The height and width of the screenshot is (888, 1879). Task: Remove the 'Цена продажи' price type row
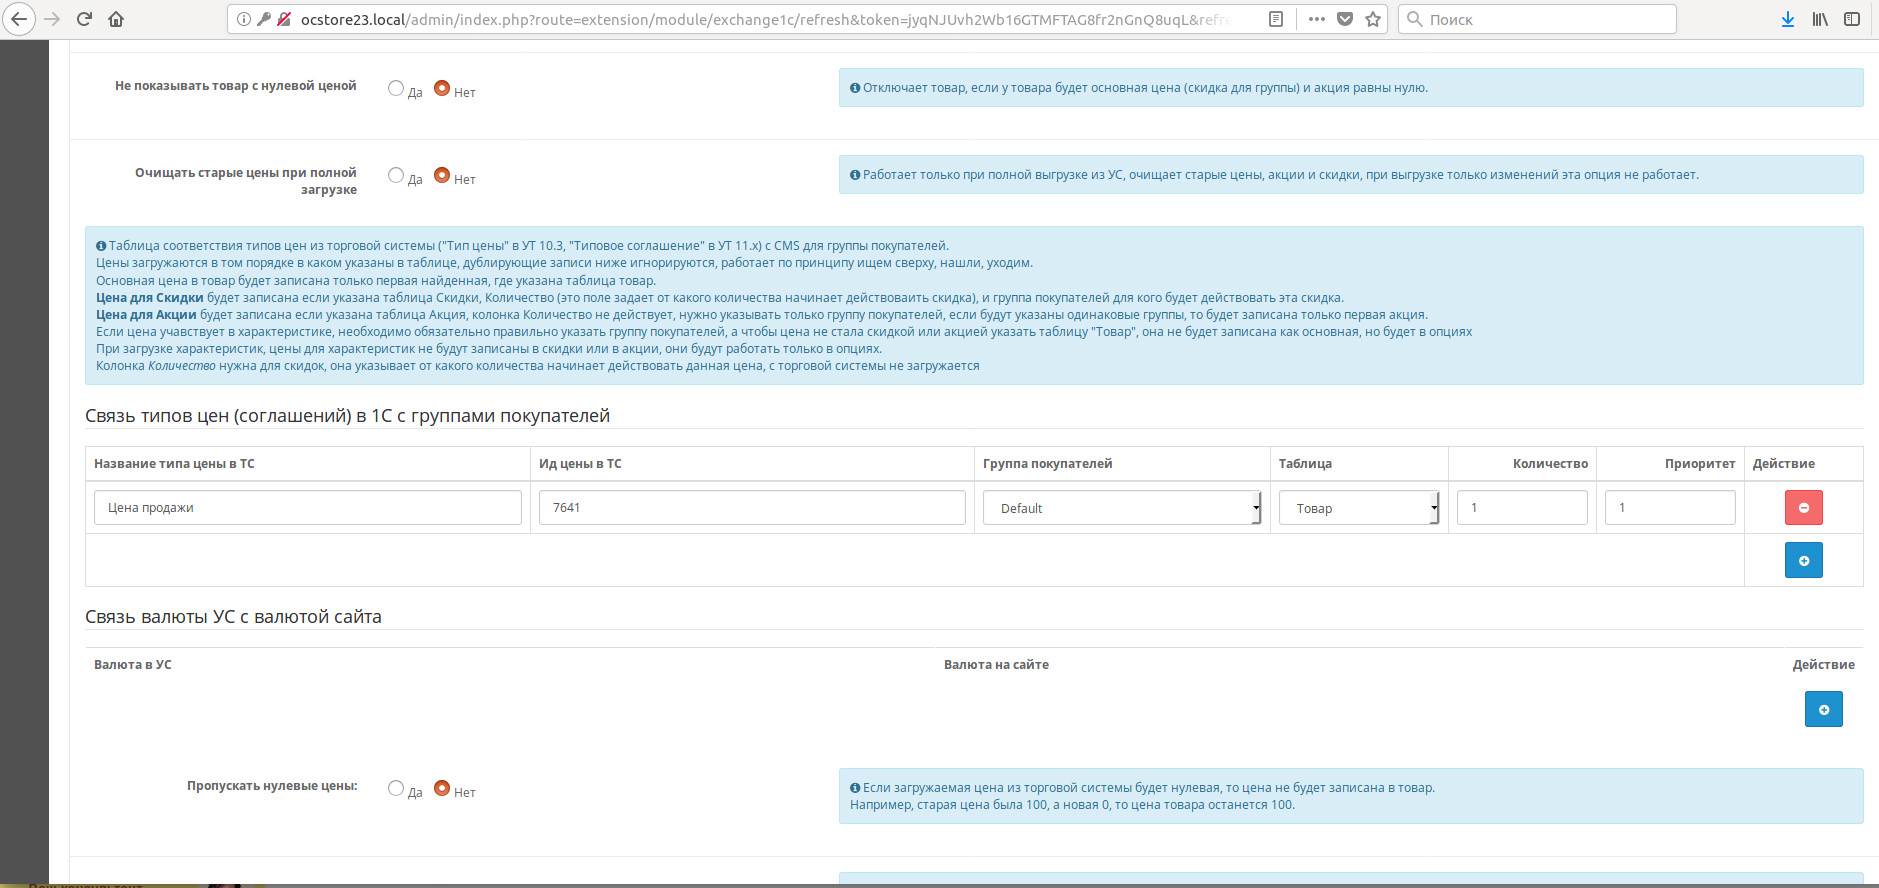pyautogui.click(x=1803, y=507)
